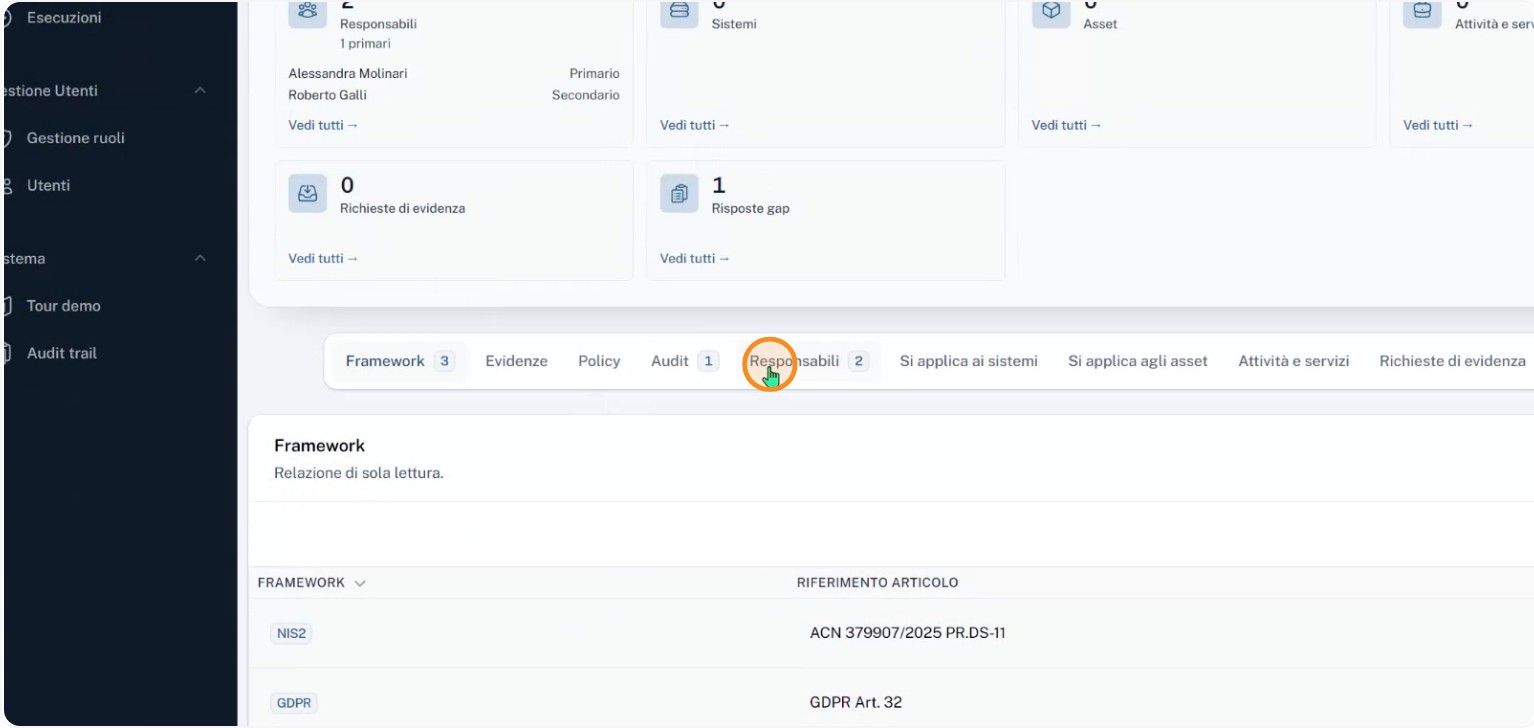Collapse the Gestione Utenti sidebar section
The height and width of the screenshot is (728, 1534).
point(200,91)
